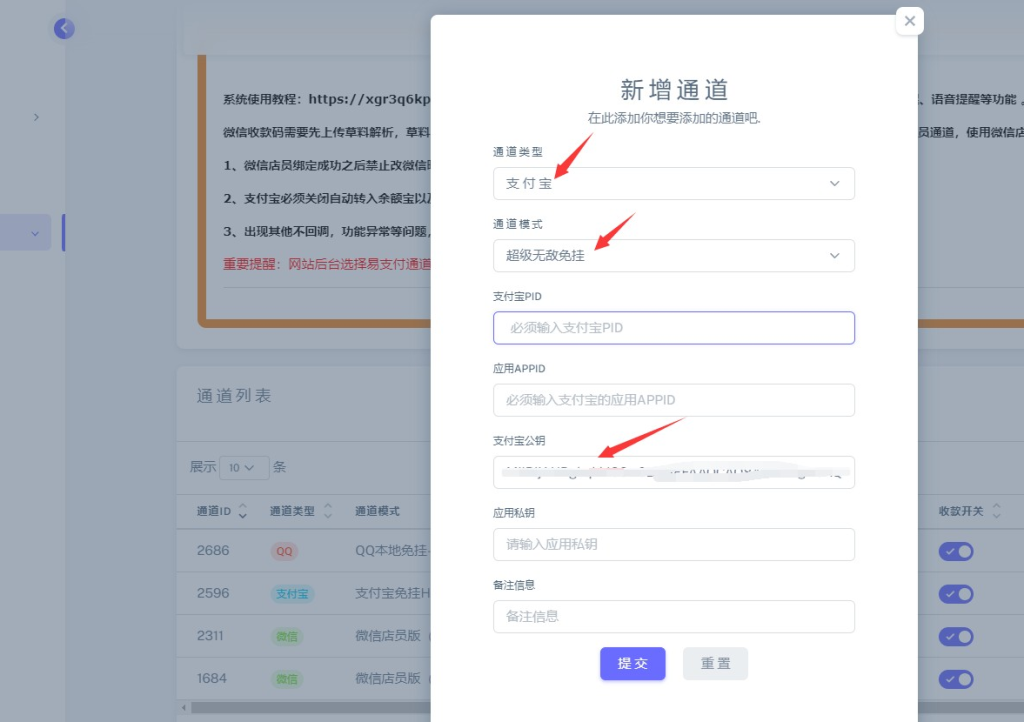Collapse sidebar with purple back arrow icon
The width and height of the screenshot is (1024, 722).
pos(64,28)
